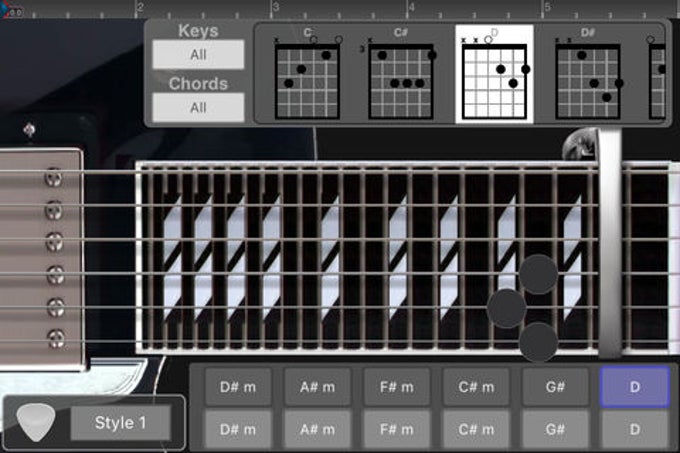Play the highlighted D chord button
Viewport: 680px width, 453px height.
[x=634, y=387]
